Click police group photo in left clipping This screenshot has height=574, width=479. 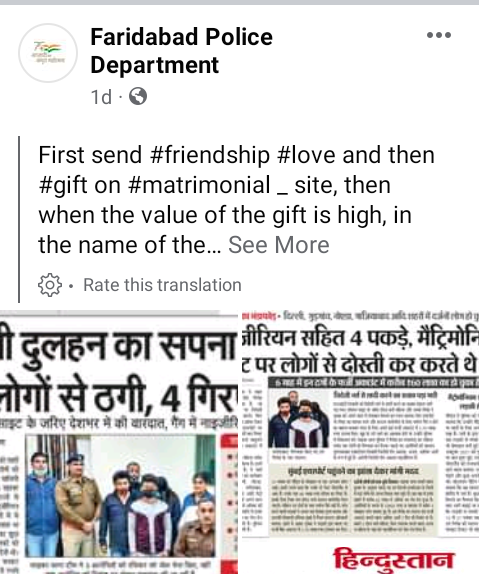(121, 496)
